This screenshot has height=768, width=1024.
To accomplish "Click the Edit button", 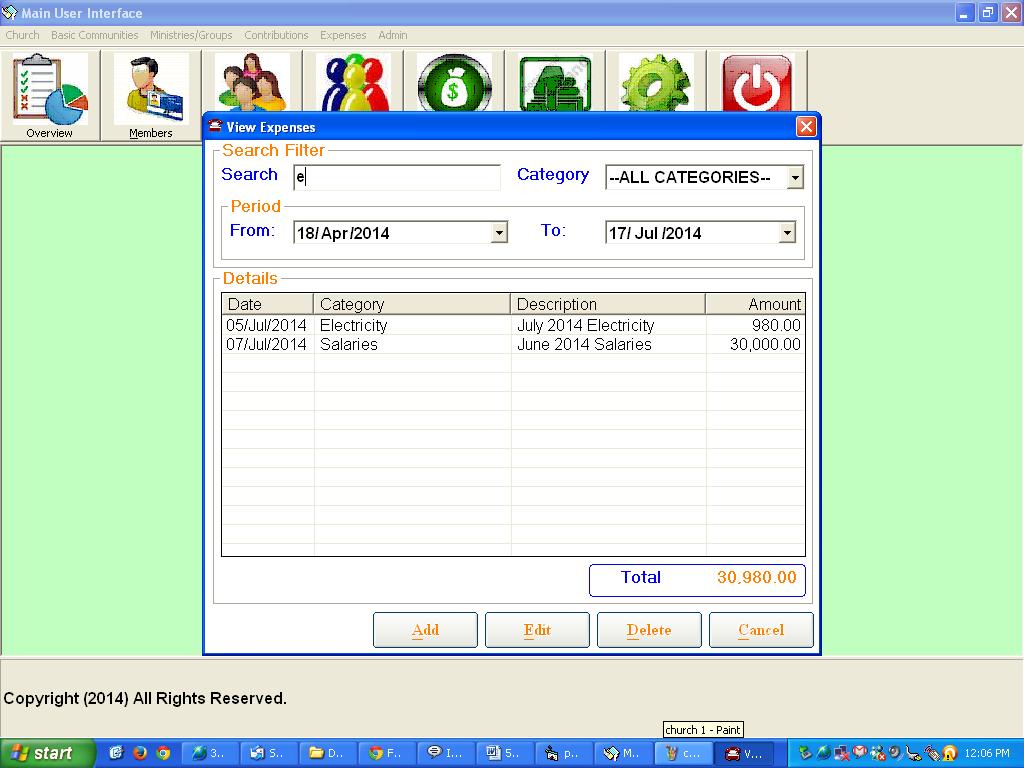I will pos(537,630).
